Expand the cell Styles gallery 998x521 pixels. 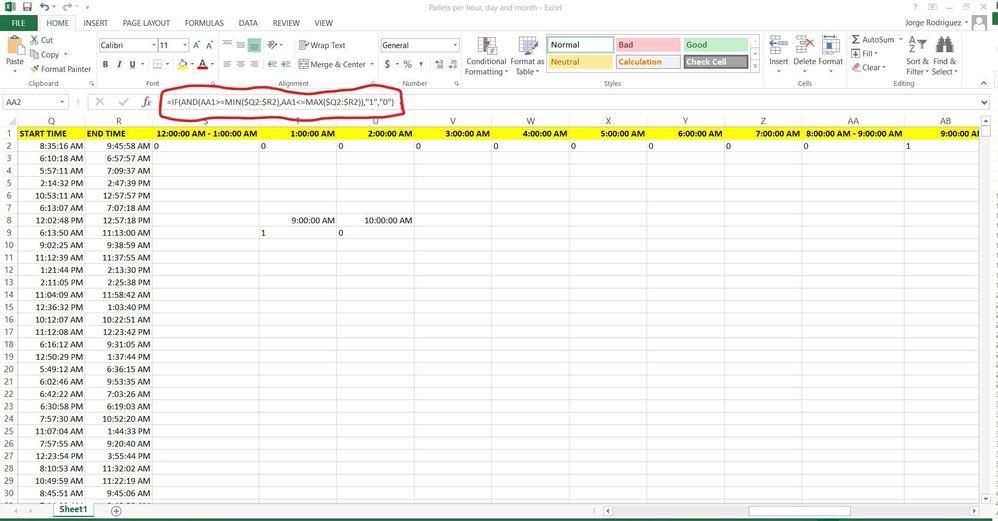[x=756, y=66]
